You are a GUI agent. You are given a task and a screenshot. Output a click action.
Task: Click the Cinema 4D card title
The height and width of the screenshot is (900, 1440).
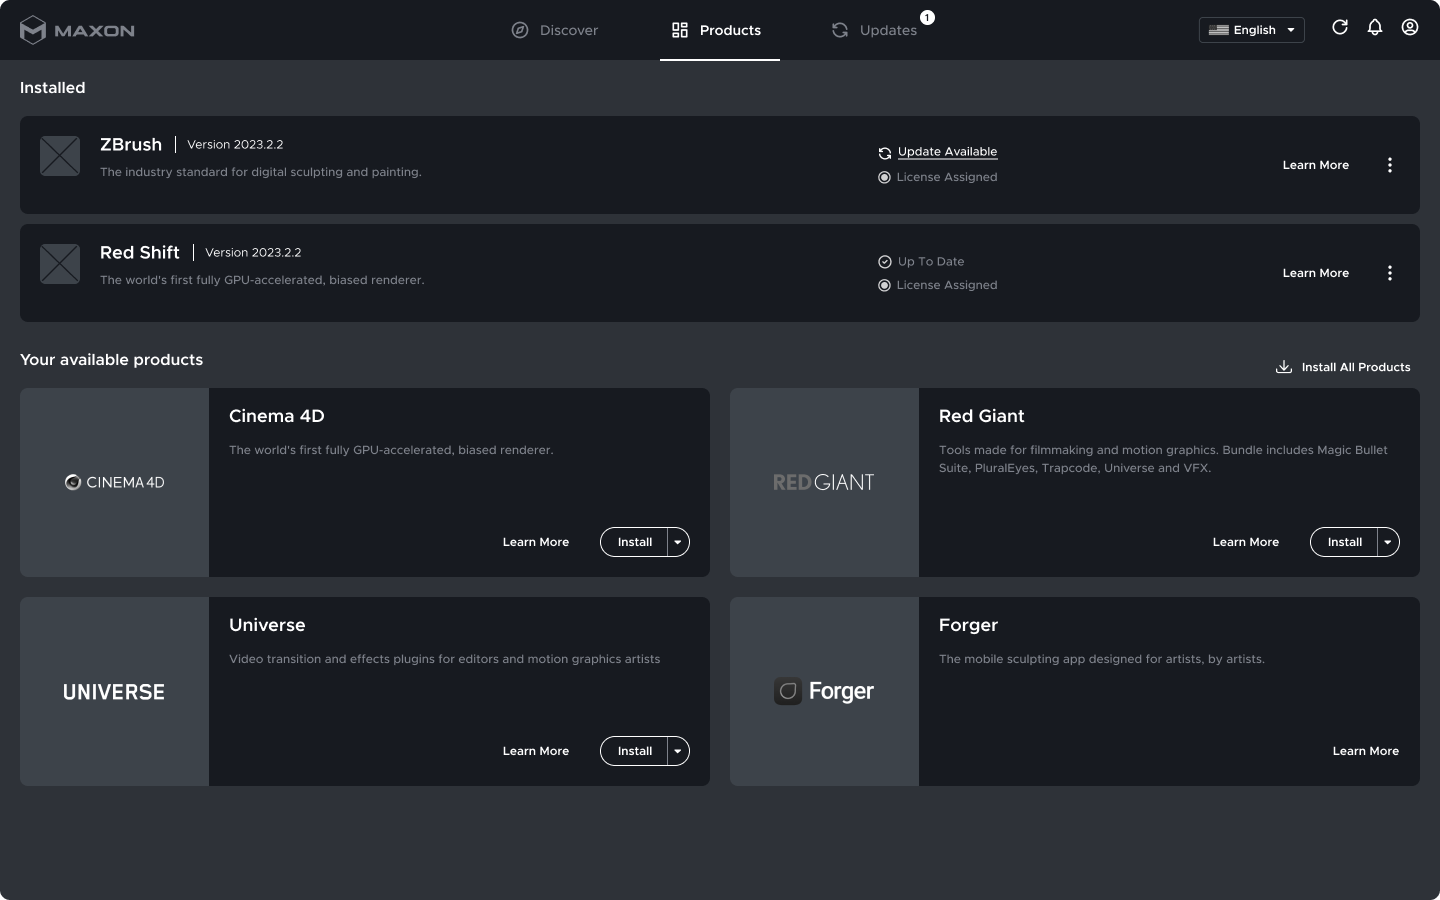277,416
